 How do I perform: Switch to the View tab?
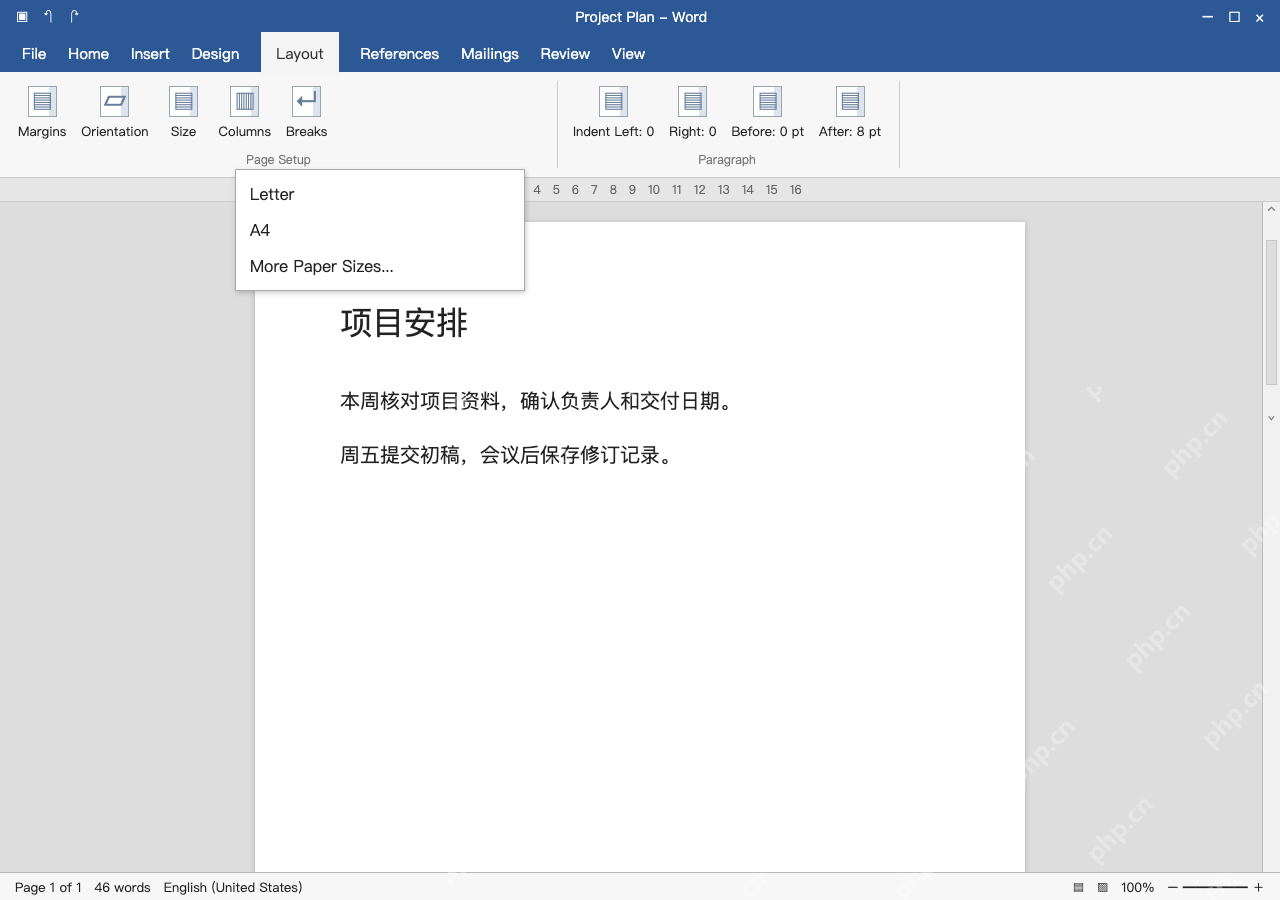(628, 54)
